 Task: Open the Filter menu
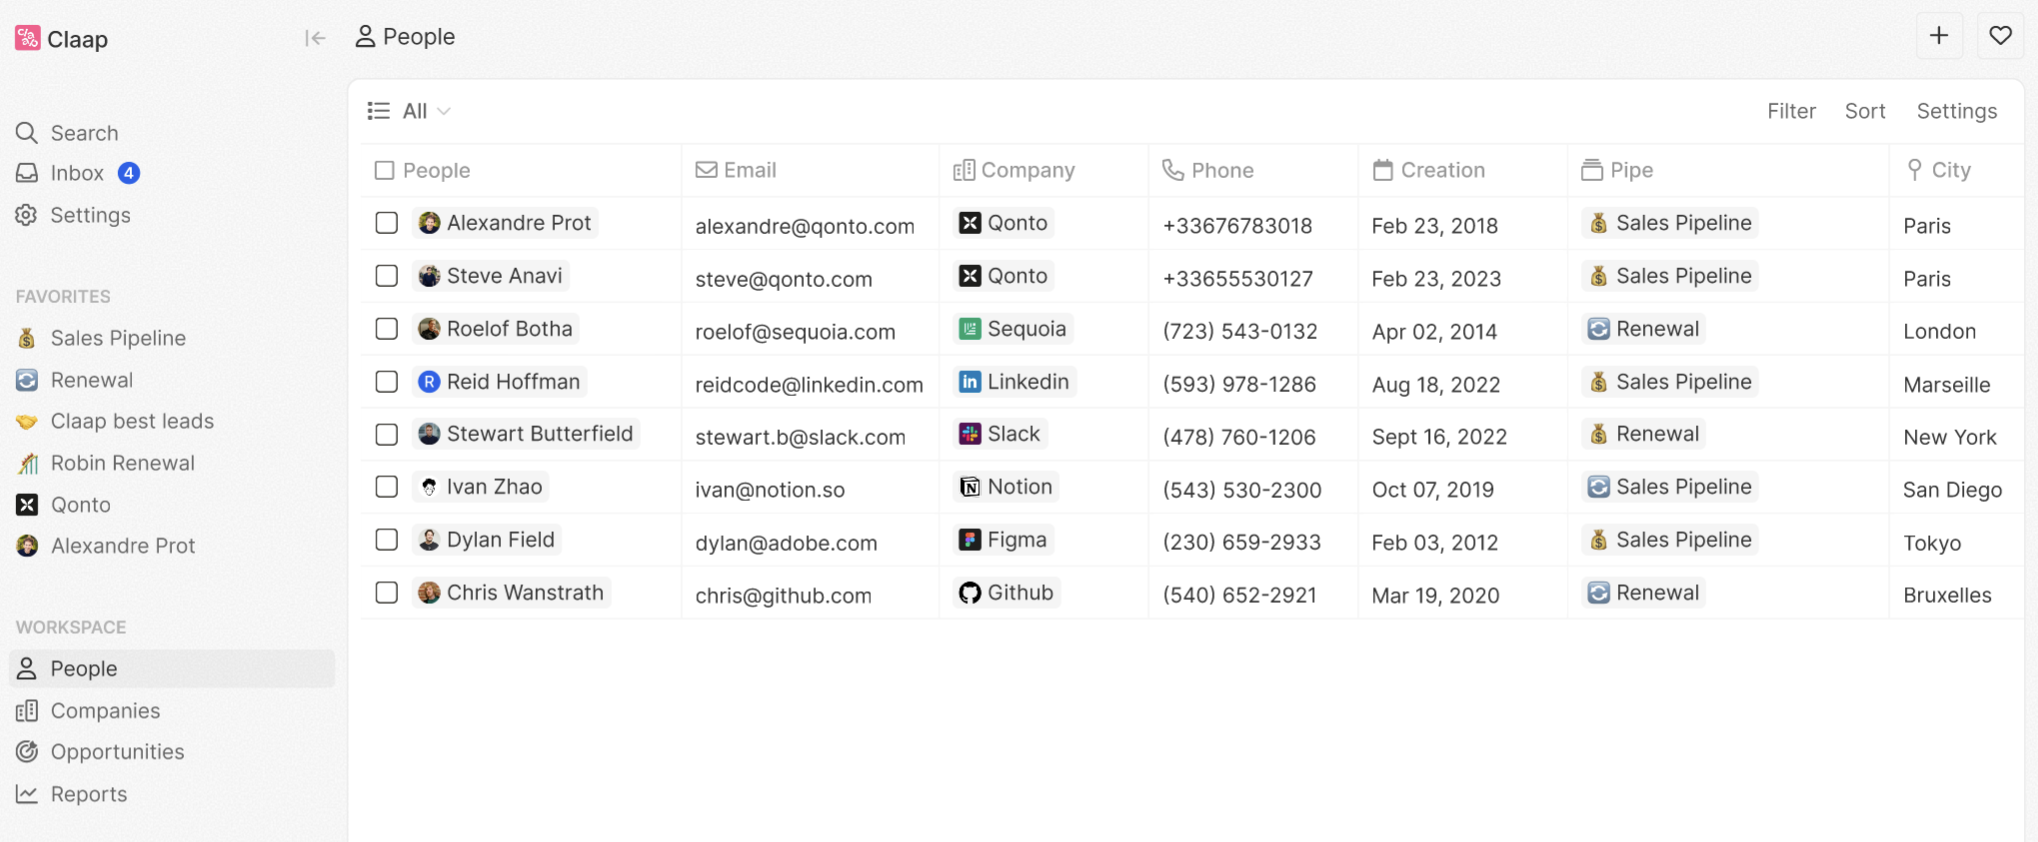(1790, 111)
